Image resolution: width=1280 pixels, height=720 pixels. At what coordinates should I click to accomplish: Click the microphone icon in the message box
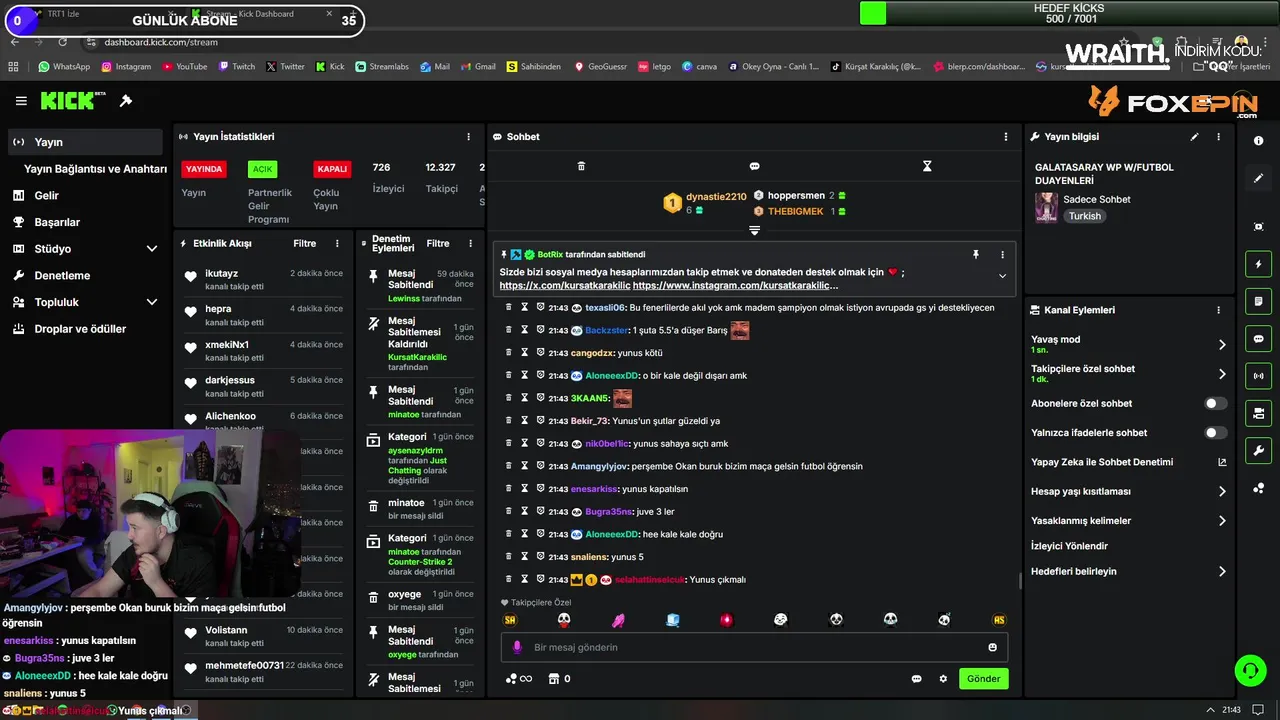pos(517,647)
